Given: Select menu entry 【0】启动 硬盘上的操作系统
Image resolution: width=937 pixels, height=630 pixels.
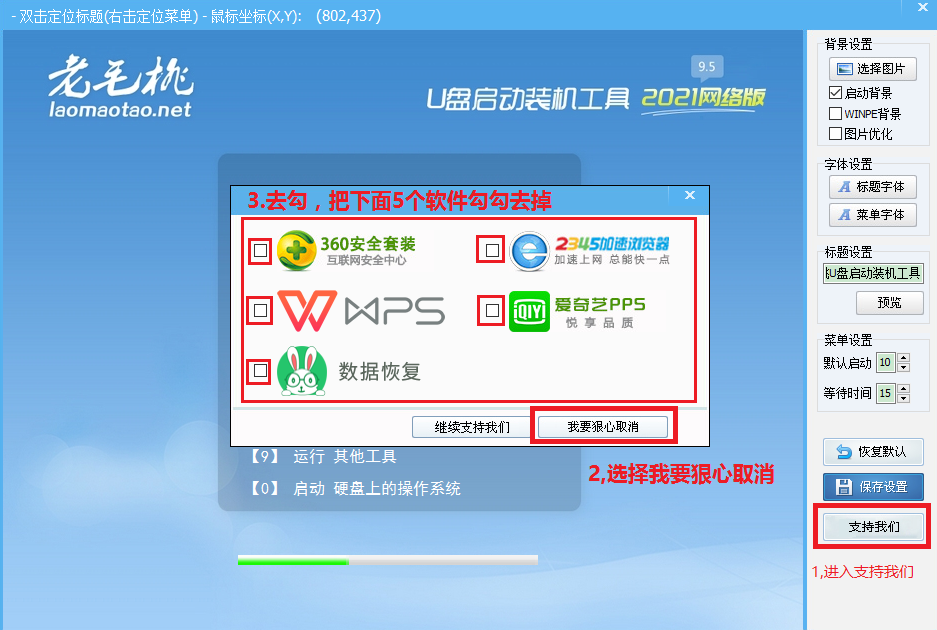Looking at the screenshot, I should point(354,489).
